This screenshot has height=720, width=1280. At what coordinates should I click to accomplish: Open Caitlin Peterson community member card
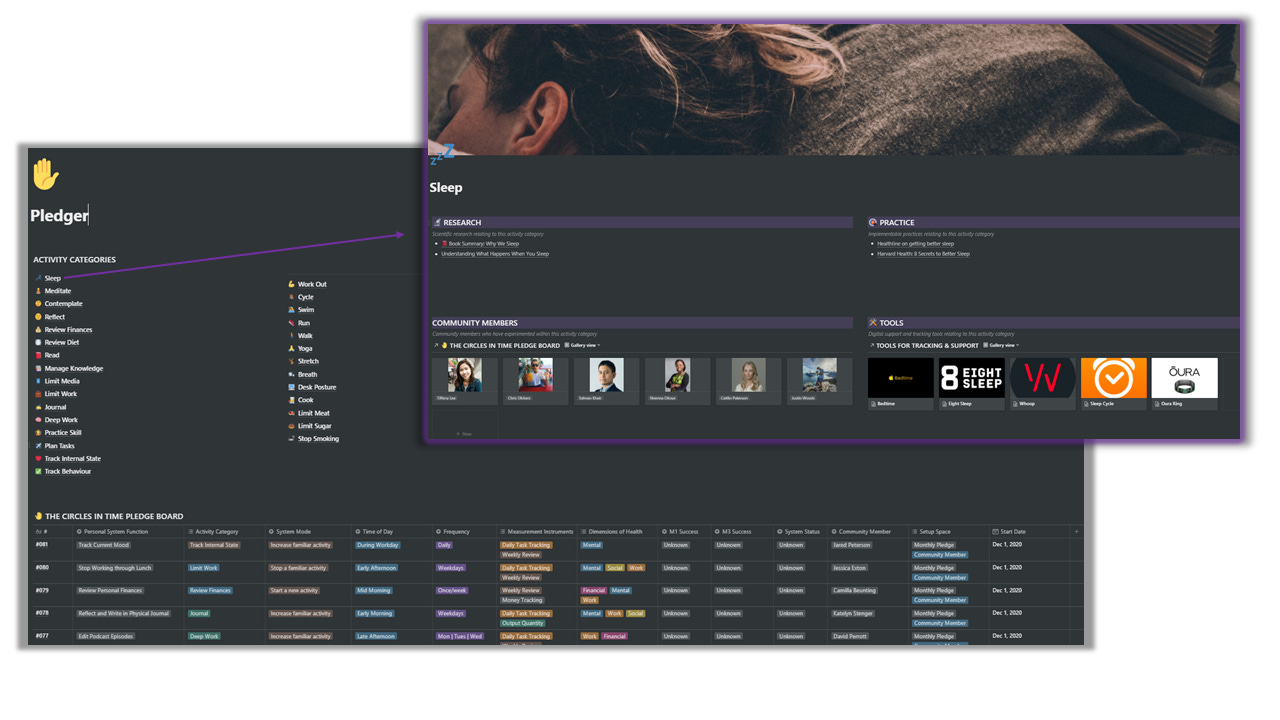[748, 381]
